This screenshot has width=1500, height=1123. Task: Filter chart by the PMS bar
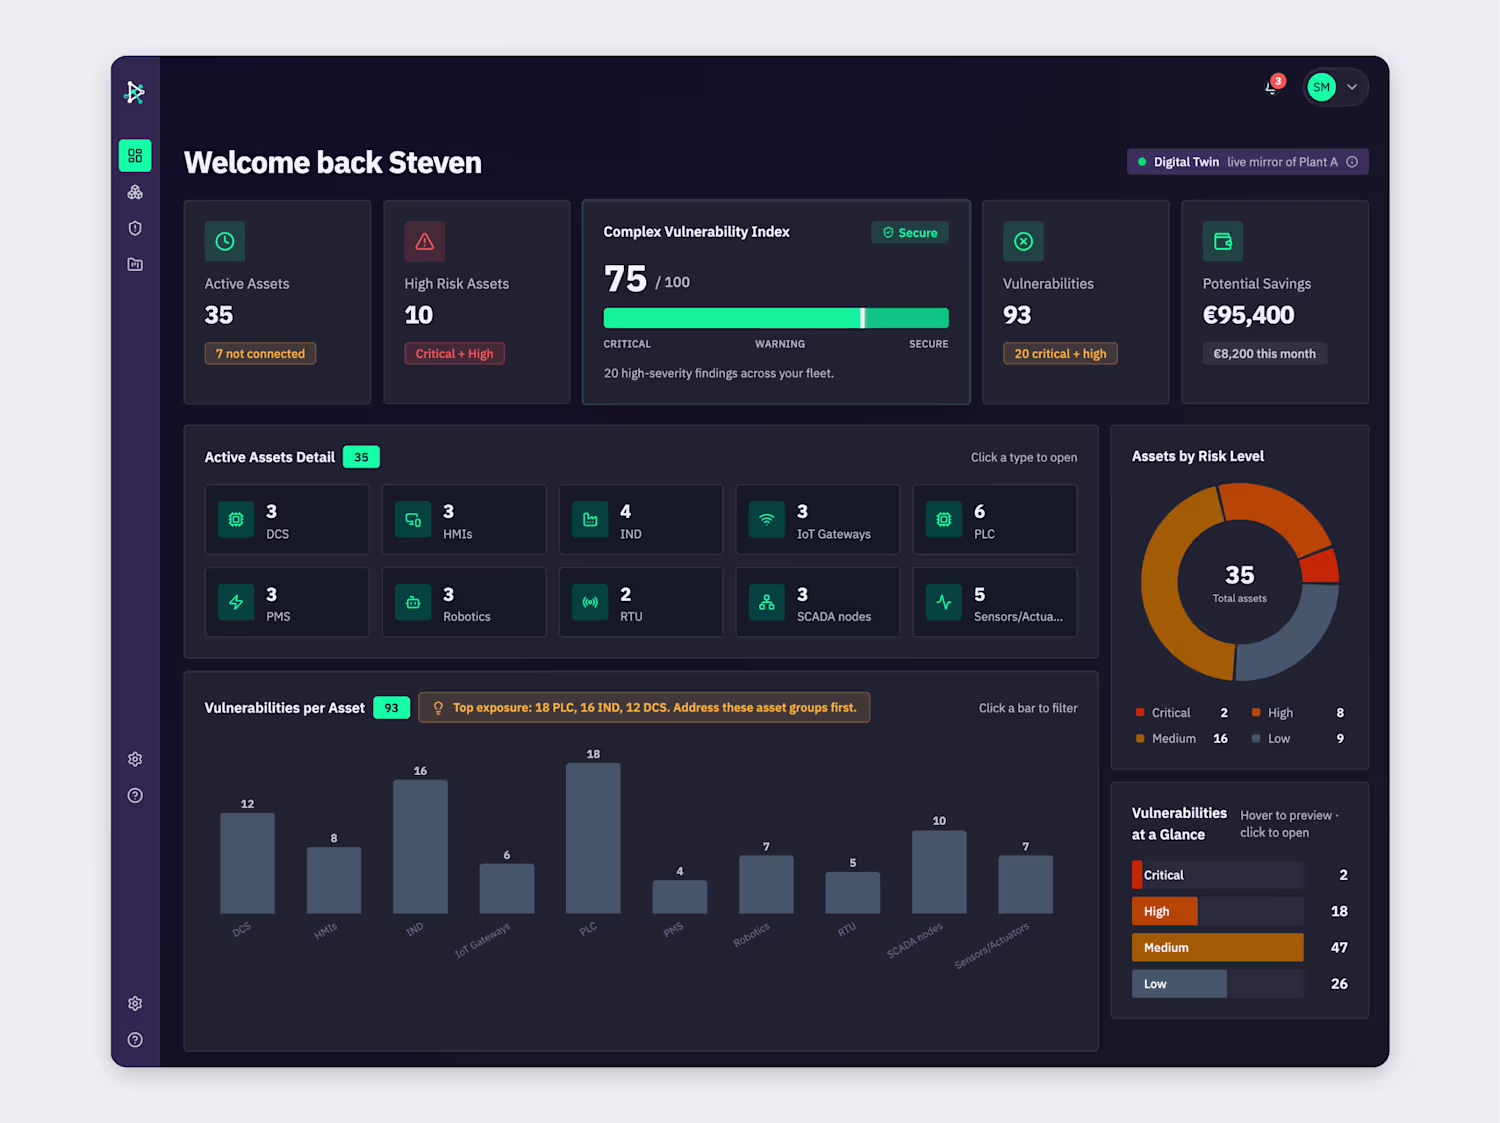[680, 896]
